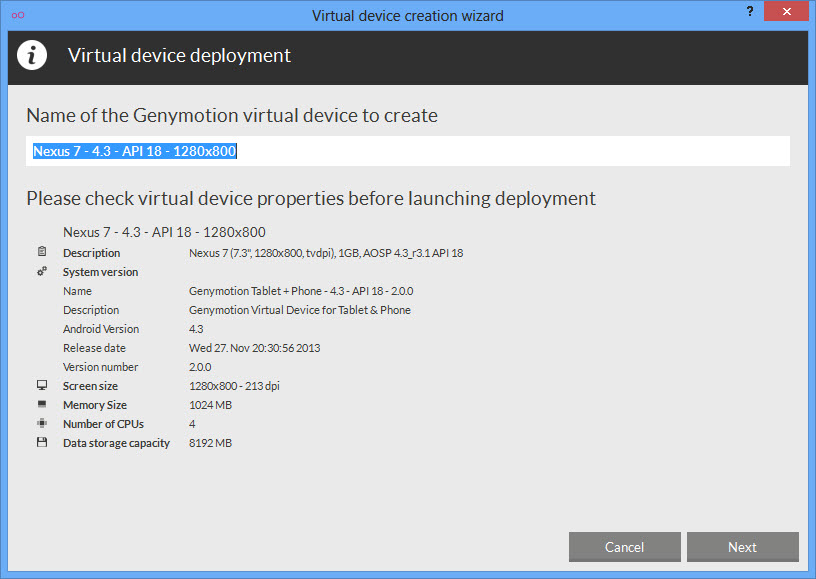Click the 'Virtual device creation wizard' window title

(407, 16)
